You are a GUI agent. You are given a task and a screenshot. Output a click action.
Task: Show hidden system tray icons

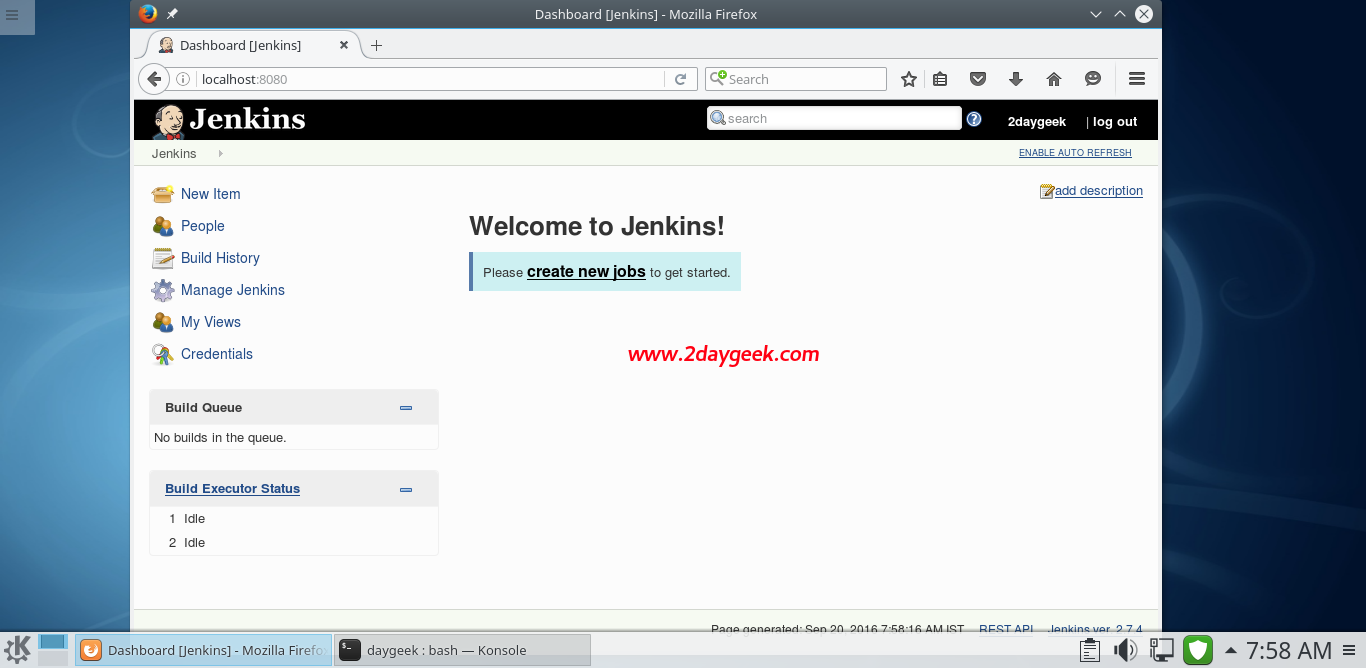coord(1230,650)
